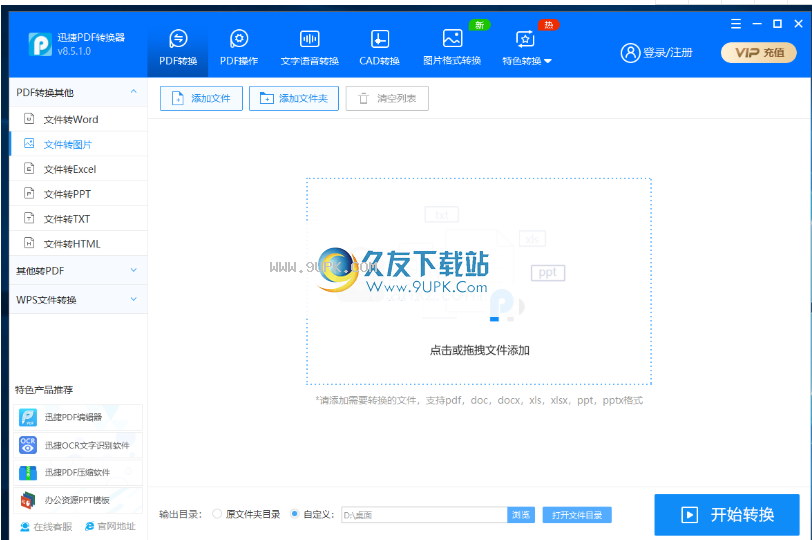Select 文件转Word in sidebar
812x540 pixels.
click(78, 119)
